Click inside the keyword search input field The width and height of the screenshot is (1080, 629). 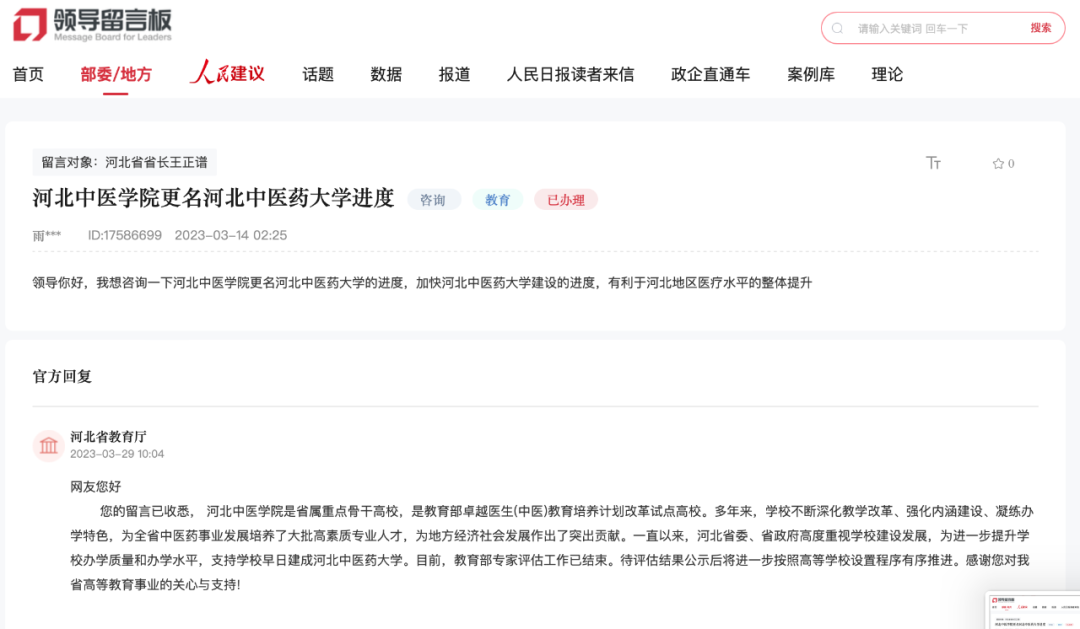tap(910, 28)
